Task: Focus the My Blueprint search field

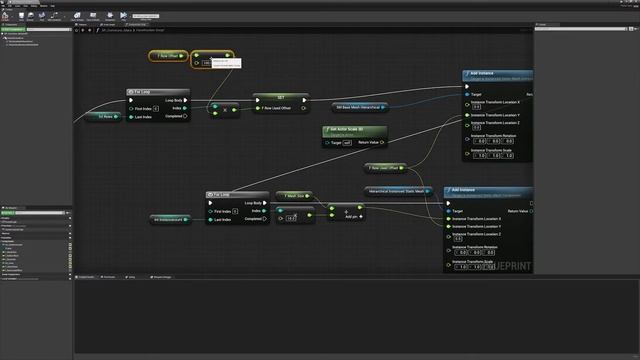Action: click(x=40, y=213)
